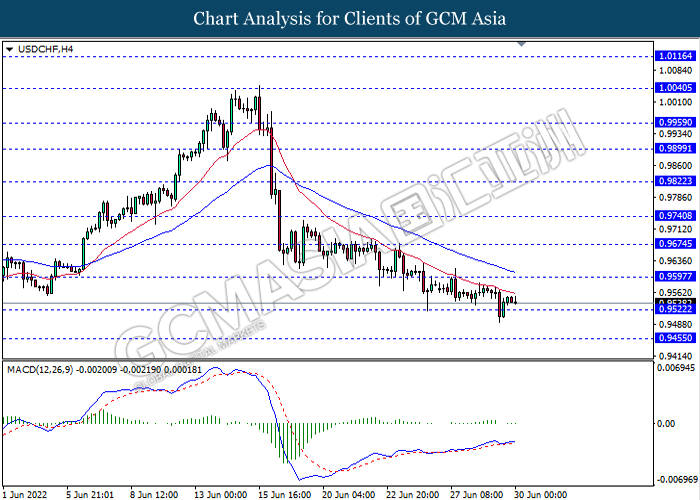Viewport: 700px width, 500px height.
Task: Select the 0.94550 price level label
Action: (675, 338)
